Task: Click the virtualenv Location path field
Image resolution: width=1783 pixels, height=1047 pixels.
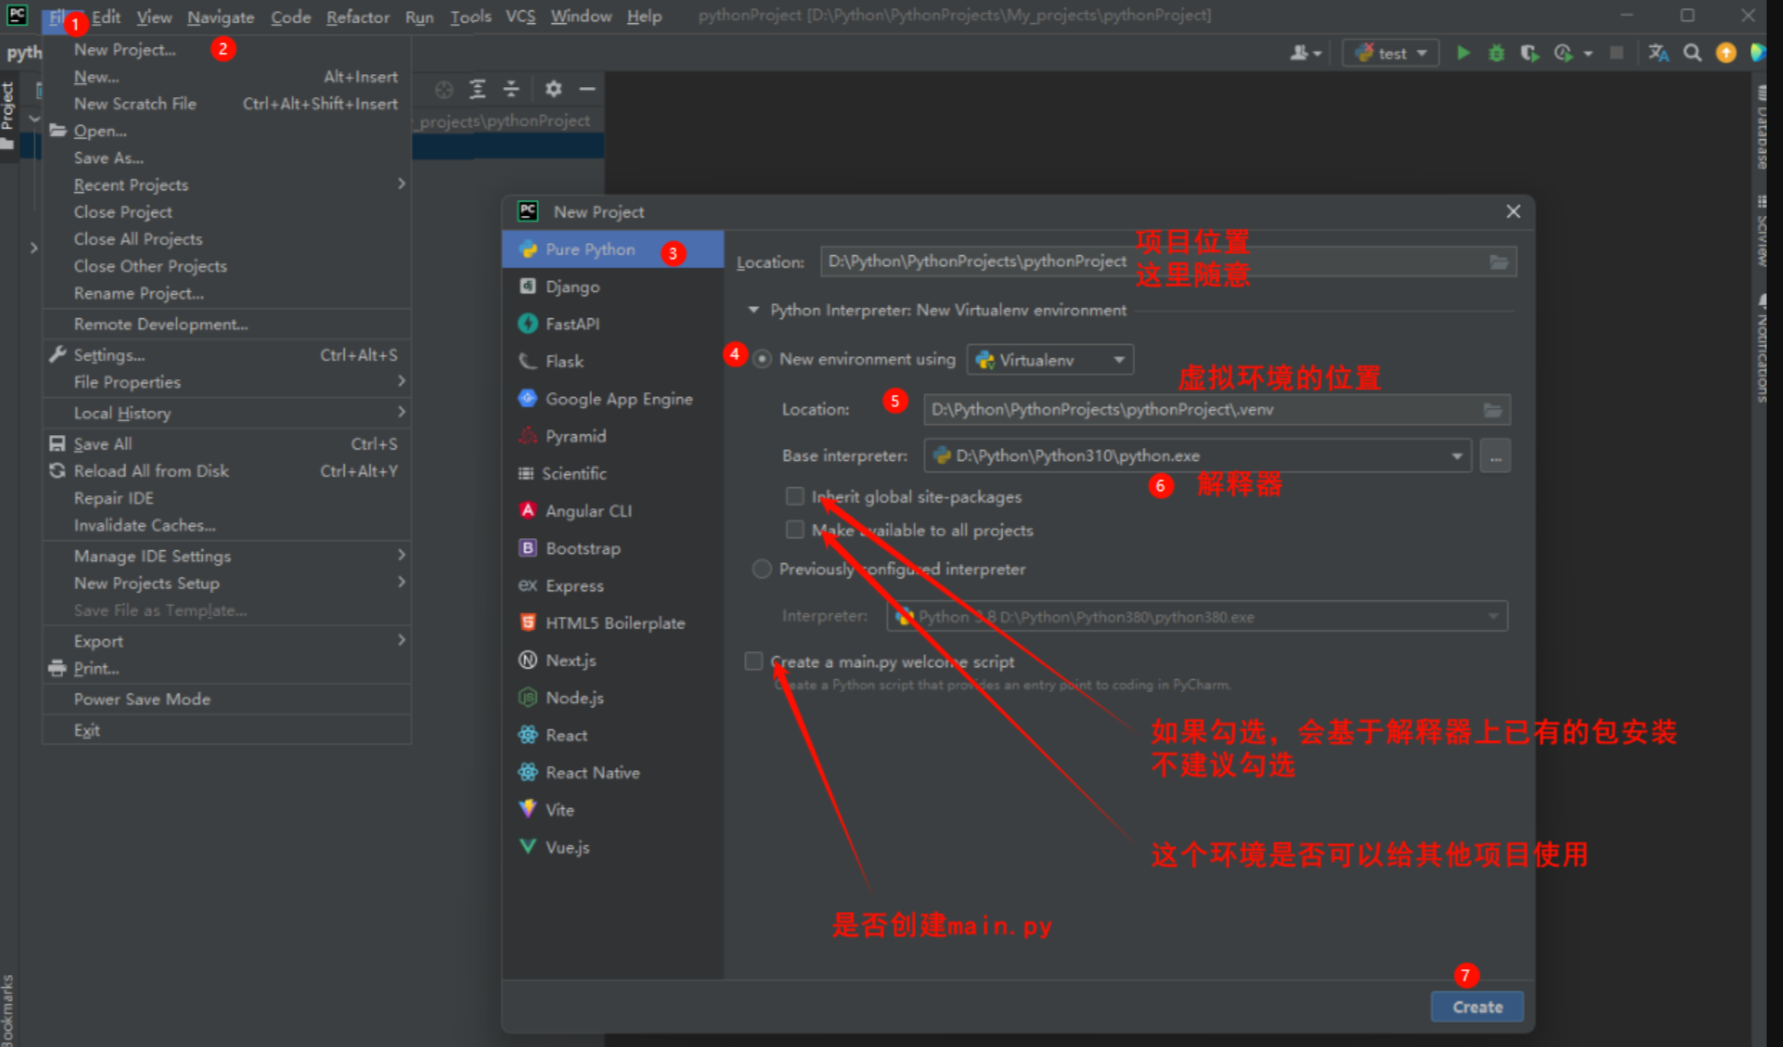Action: [x=1217, y=410]
